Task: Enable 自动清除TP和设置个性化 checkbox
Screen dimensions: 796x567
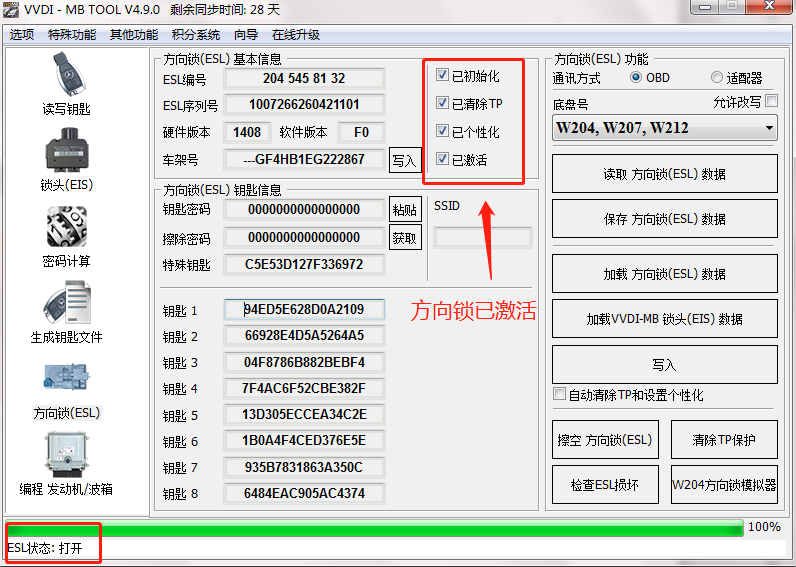Action: pyautogui.click(x=559, y=393)
